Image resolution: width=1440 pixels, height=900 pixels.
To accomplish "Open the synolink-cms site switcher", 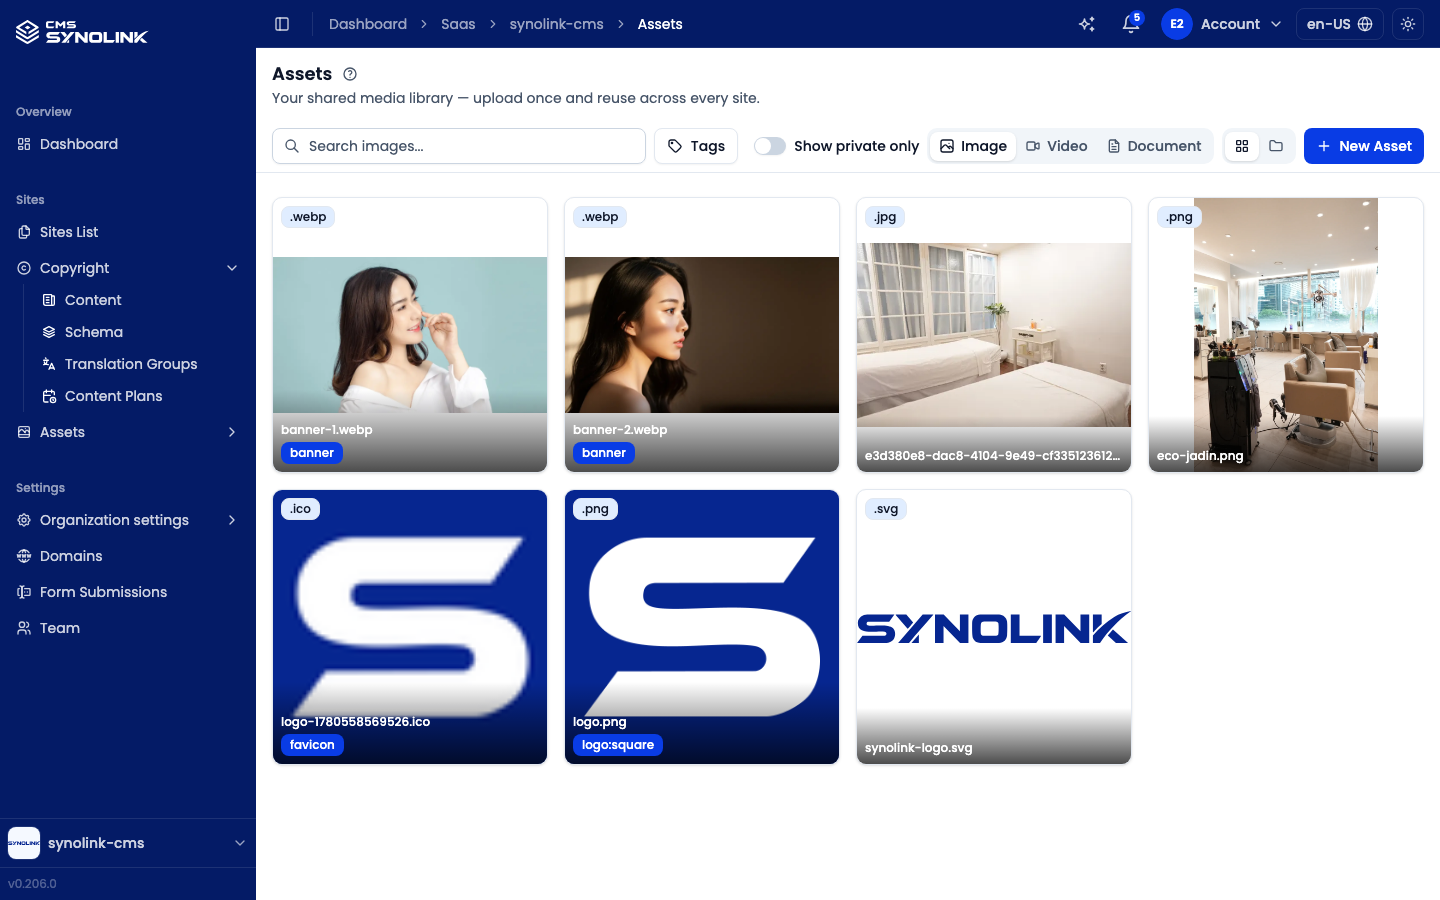I will coord(128,843).
